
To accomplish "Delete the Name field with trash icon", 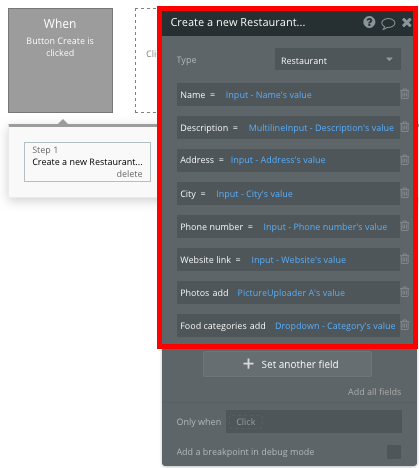I will tap(405, 94).
